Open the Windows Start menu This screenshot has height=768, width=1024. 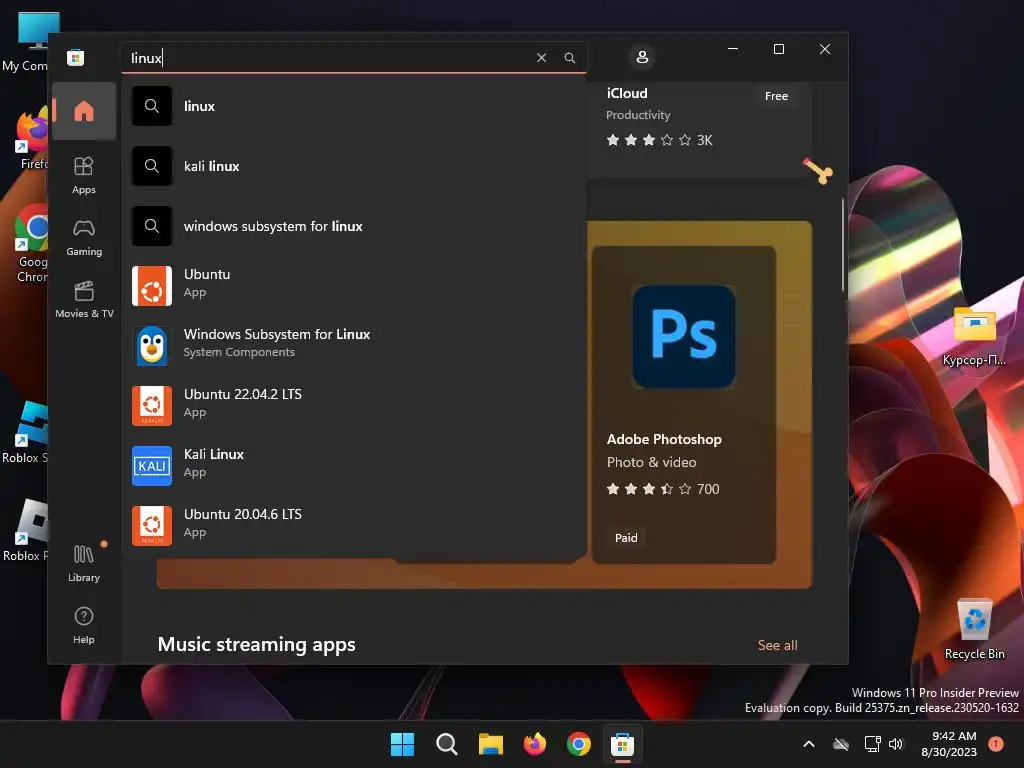tap(402, 744)
